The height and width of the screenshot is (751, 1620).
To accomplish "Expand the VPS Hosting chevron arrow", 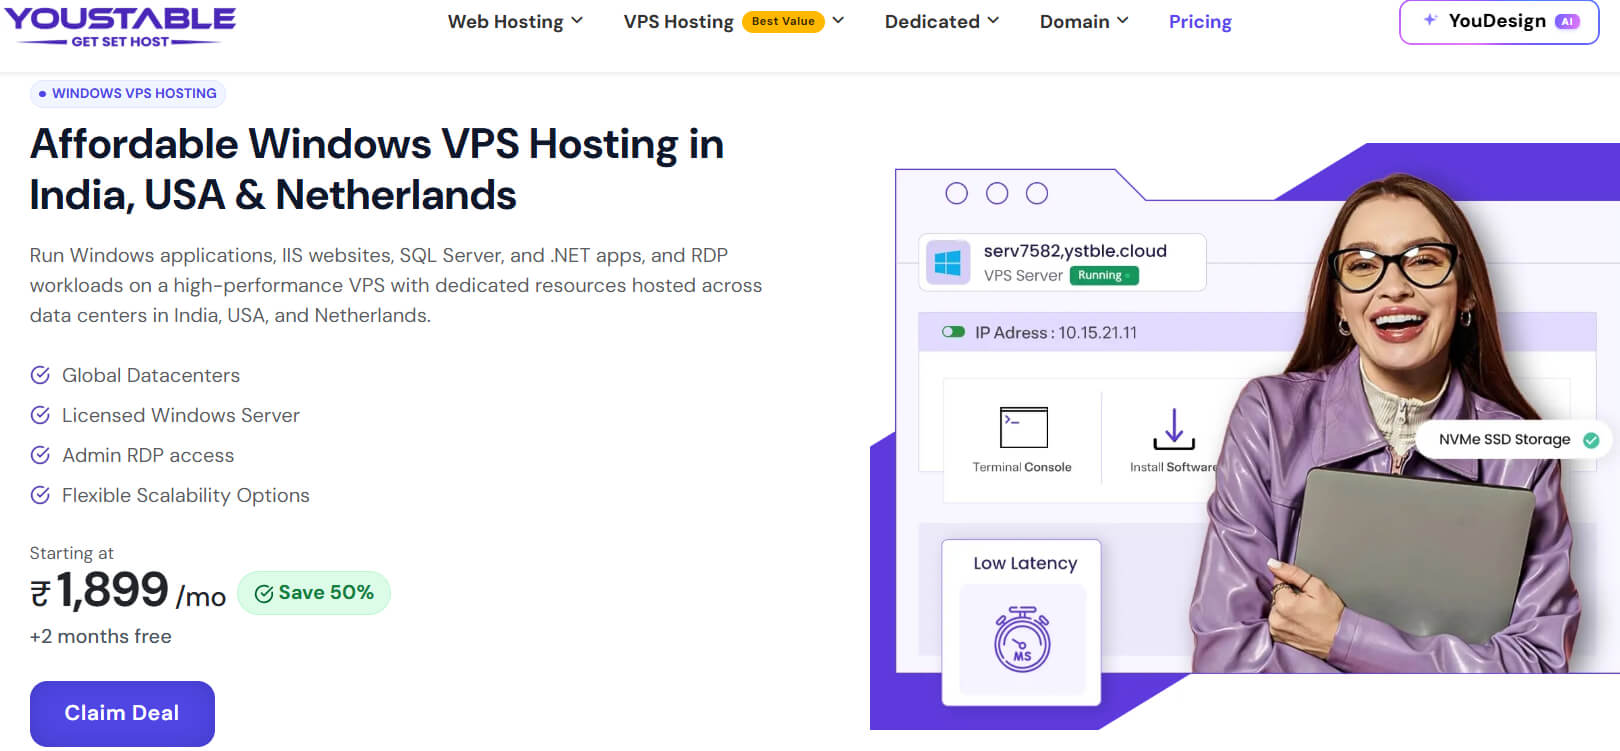I will [x=838, y=20].
